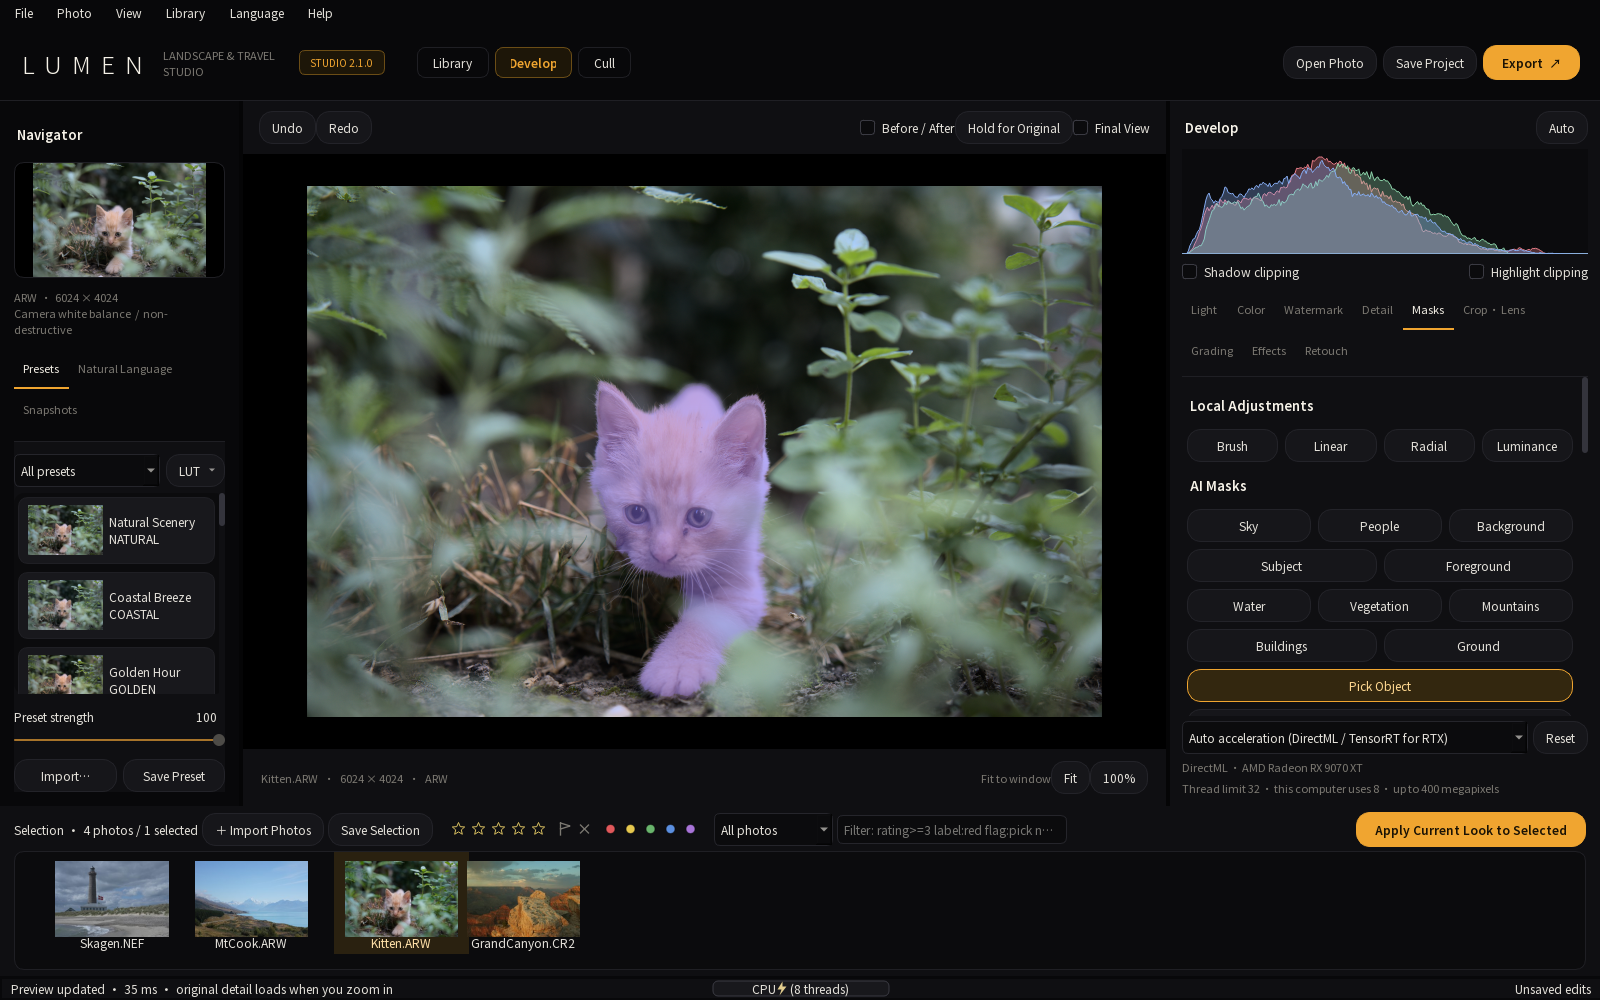Set rating to one star
1600x1000 pixels.
pos(458,829)
